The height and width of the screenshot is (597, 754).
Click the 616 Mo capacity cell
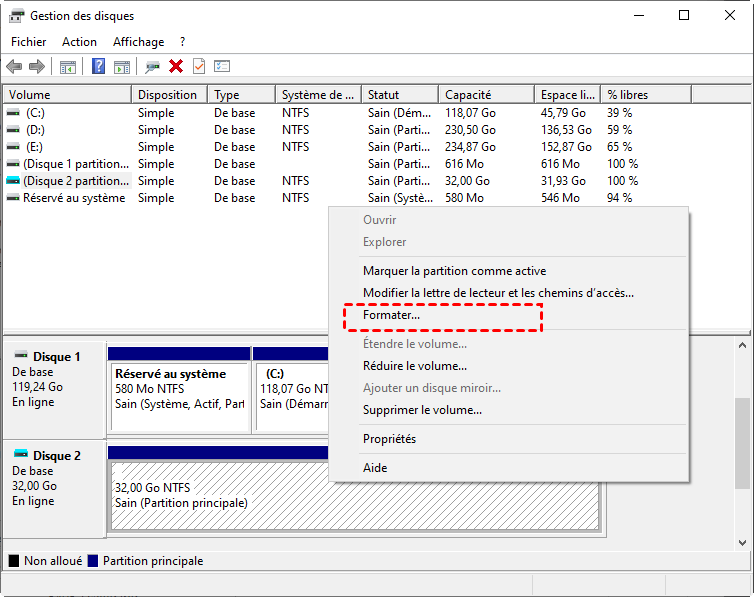(x=464, y=164)
